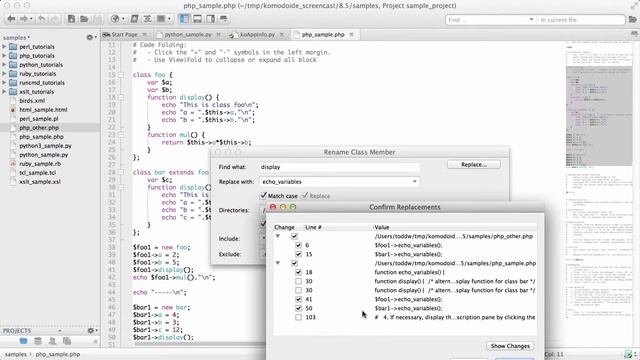Click the In current file search scope field

(x=581, y=20)
